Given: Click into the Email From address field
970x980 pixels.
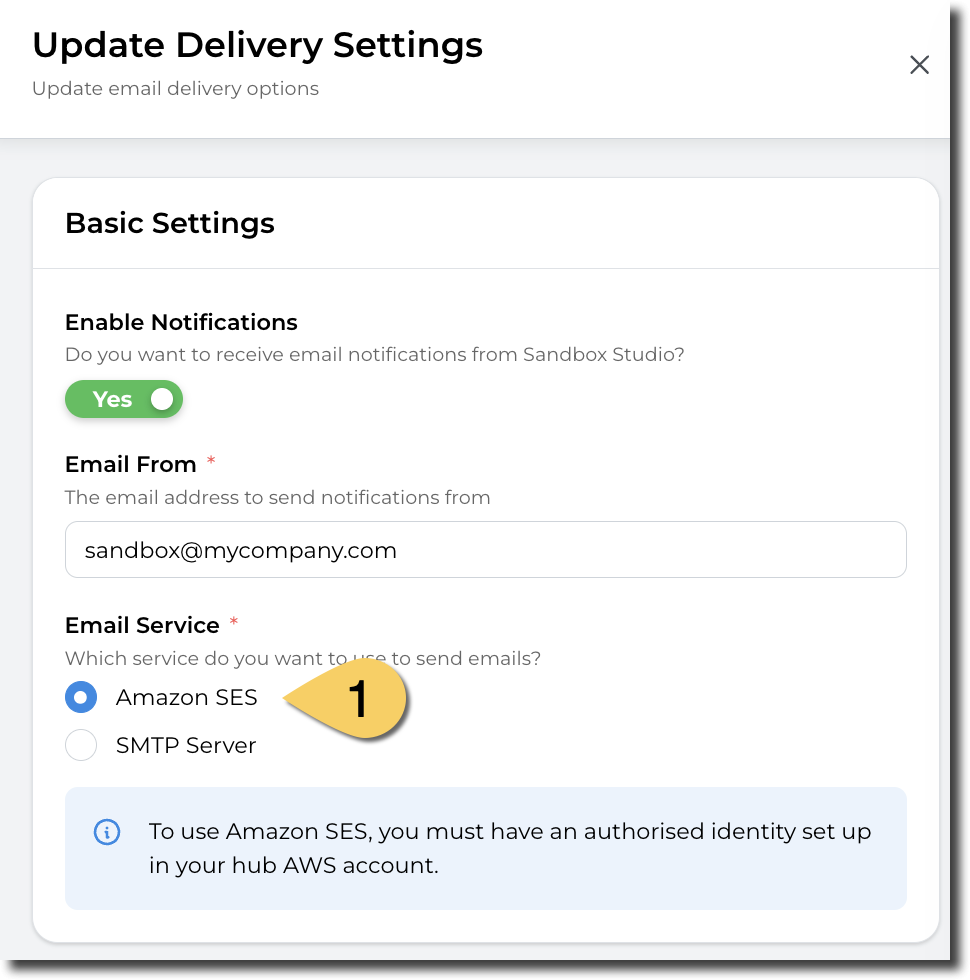Looking at the screenshot, I should tap(486, 549).
